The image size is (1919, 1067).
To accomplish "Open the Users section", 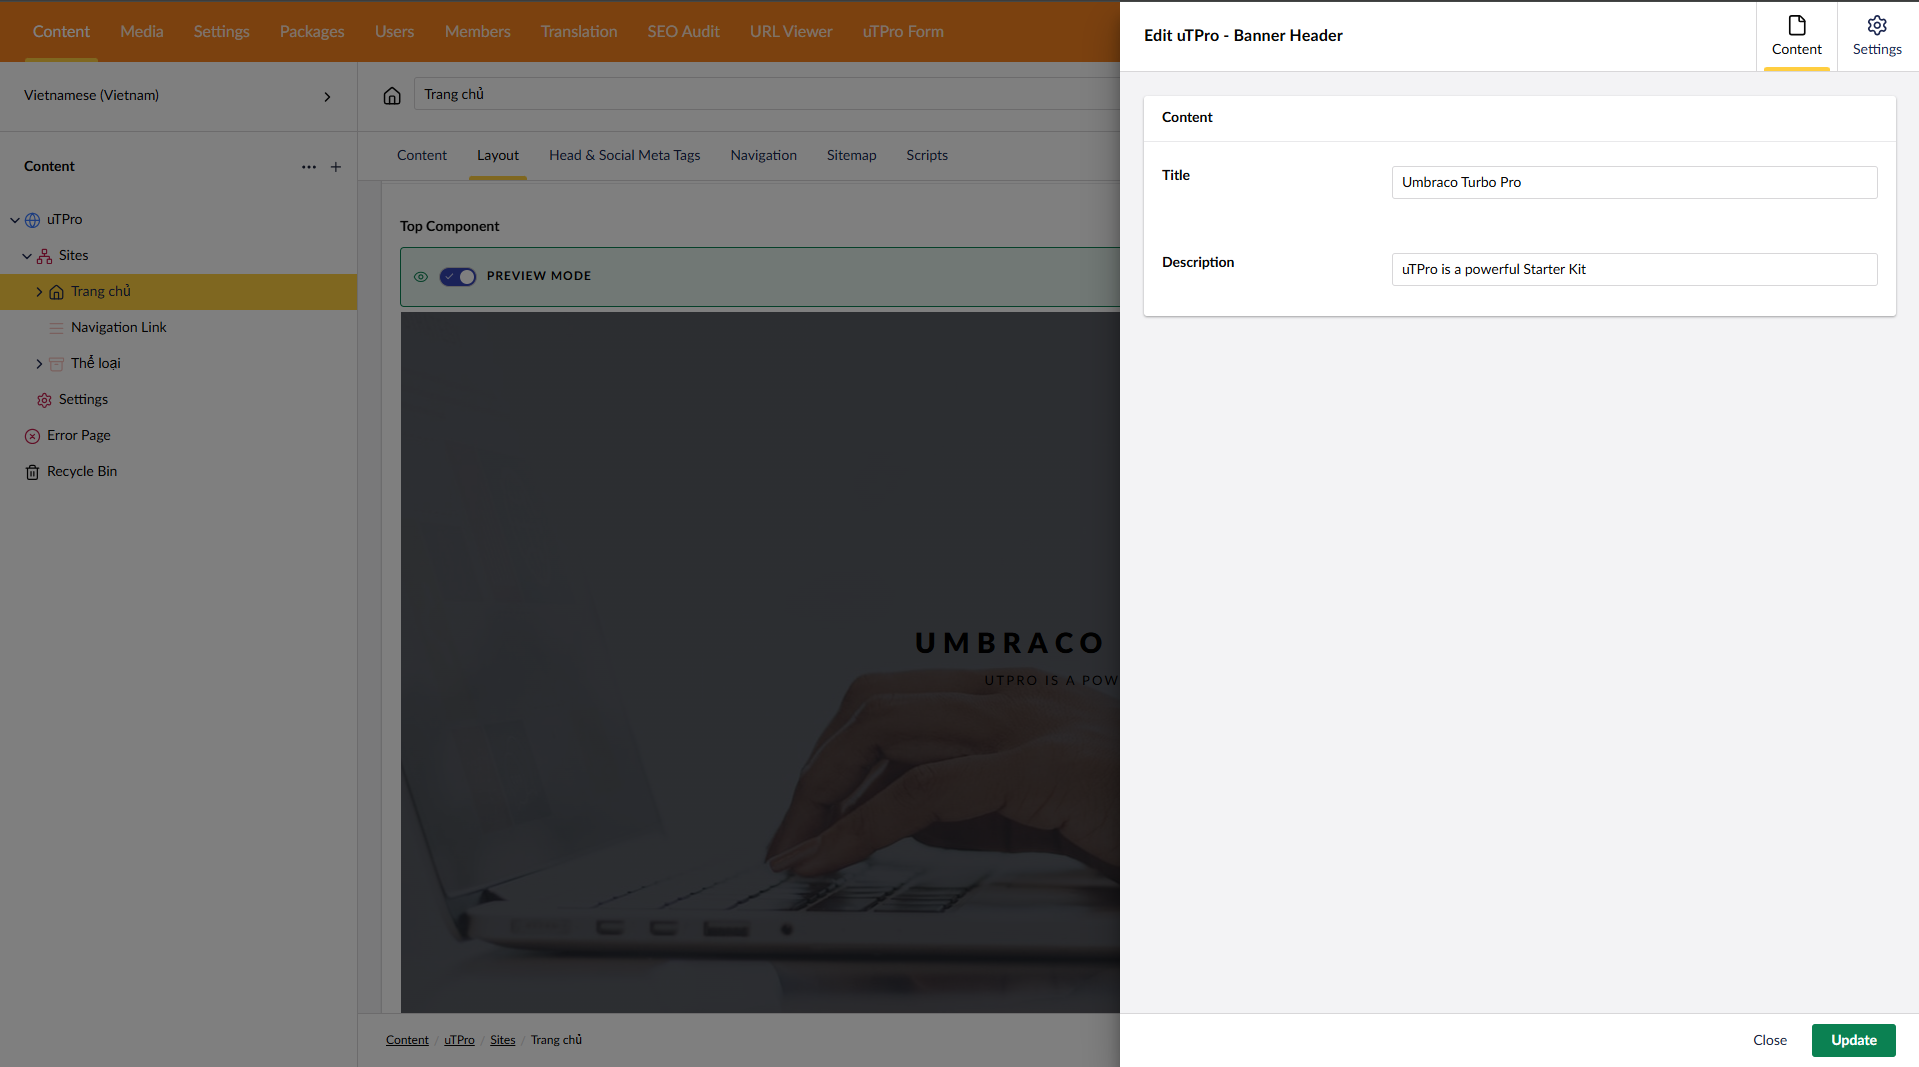I will click(394, 32).
